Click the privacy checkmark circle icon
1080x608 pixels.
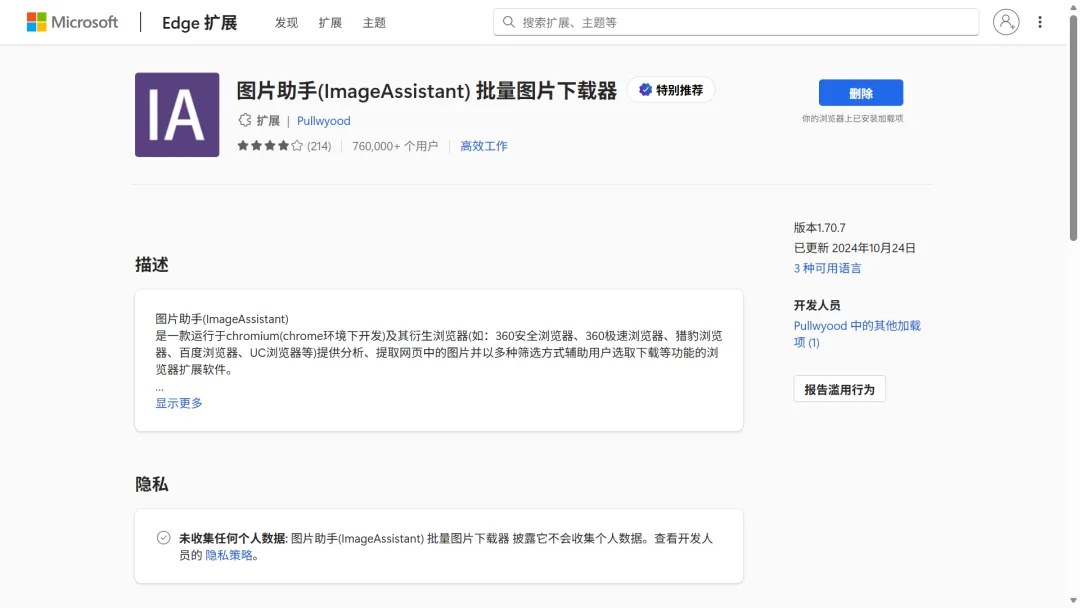(x=163, y=538)
